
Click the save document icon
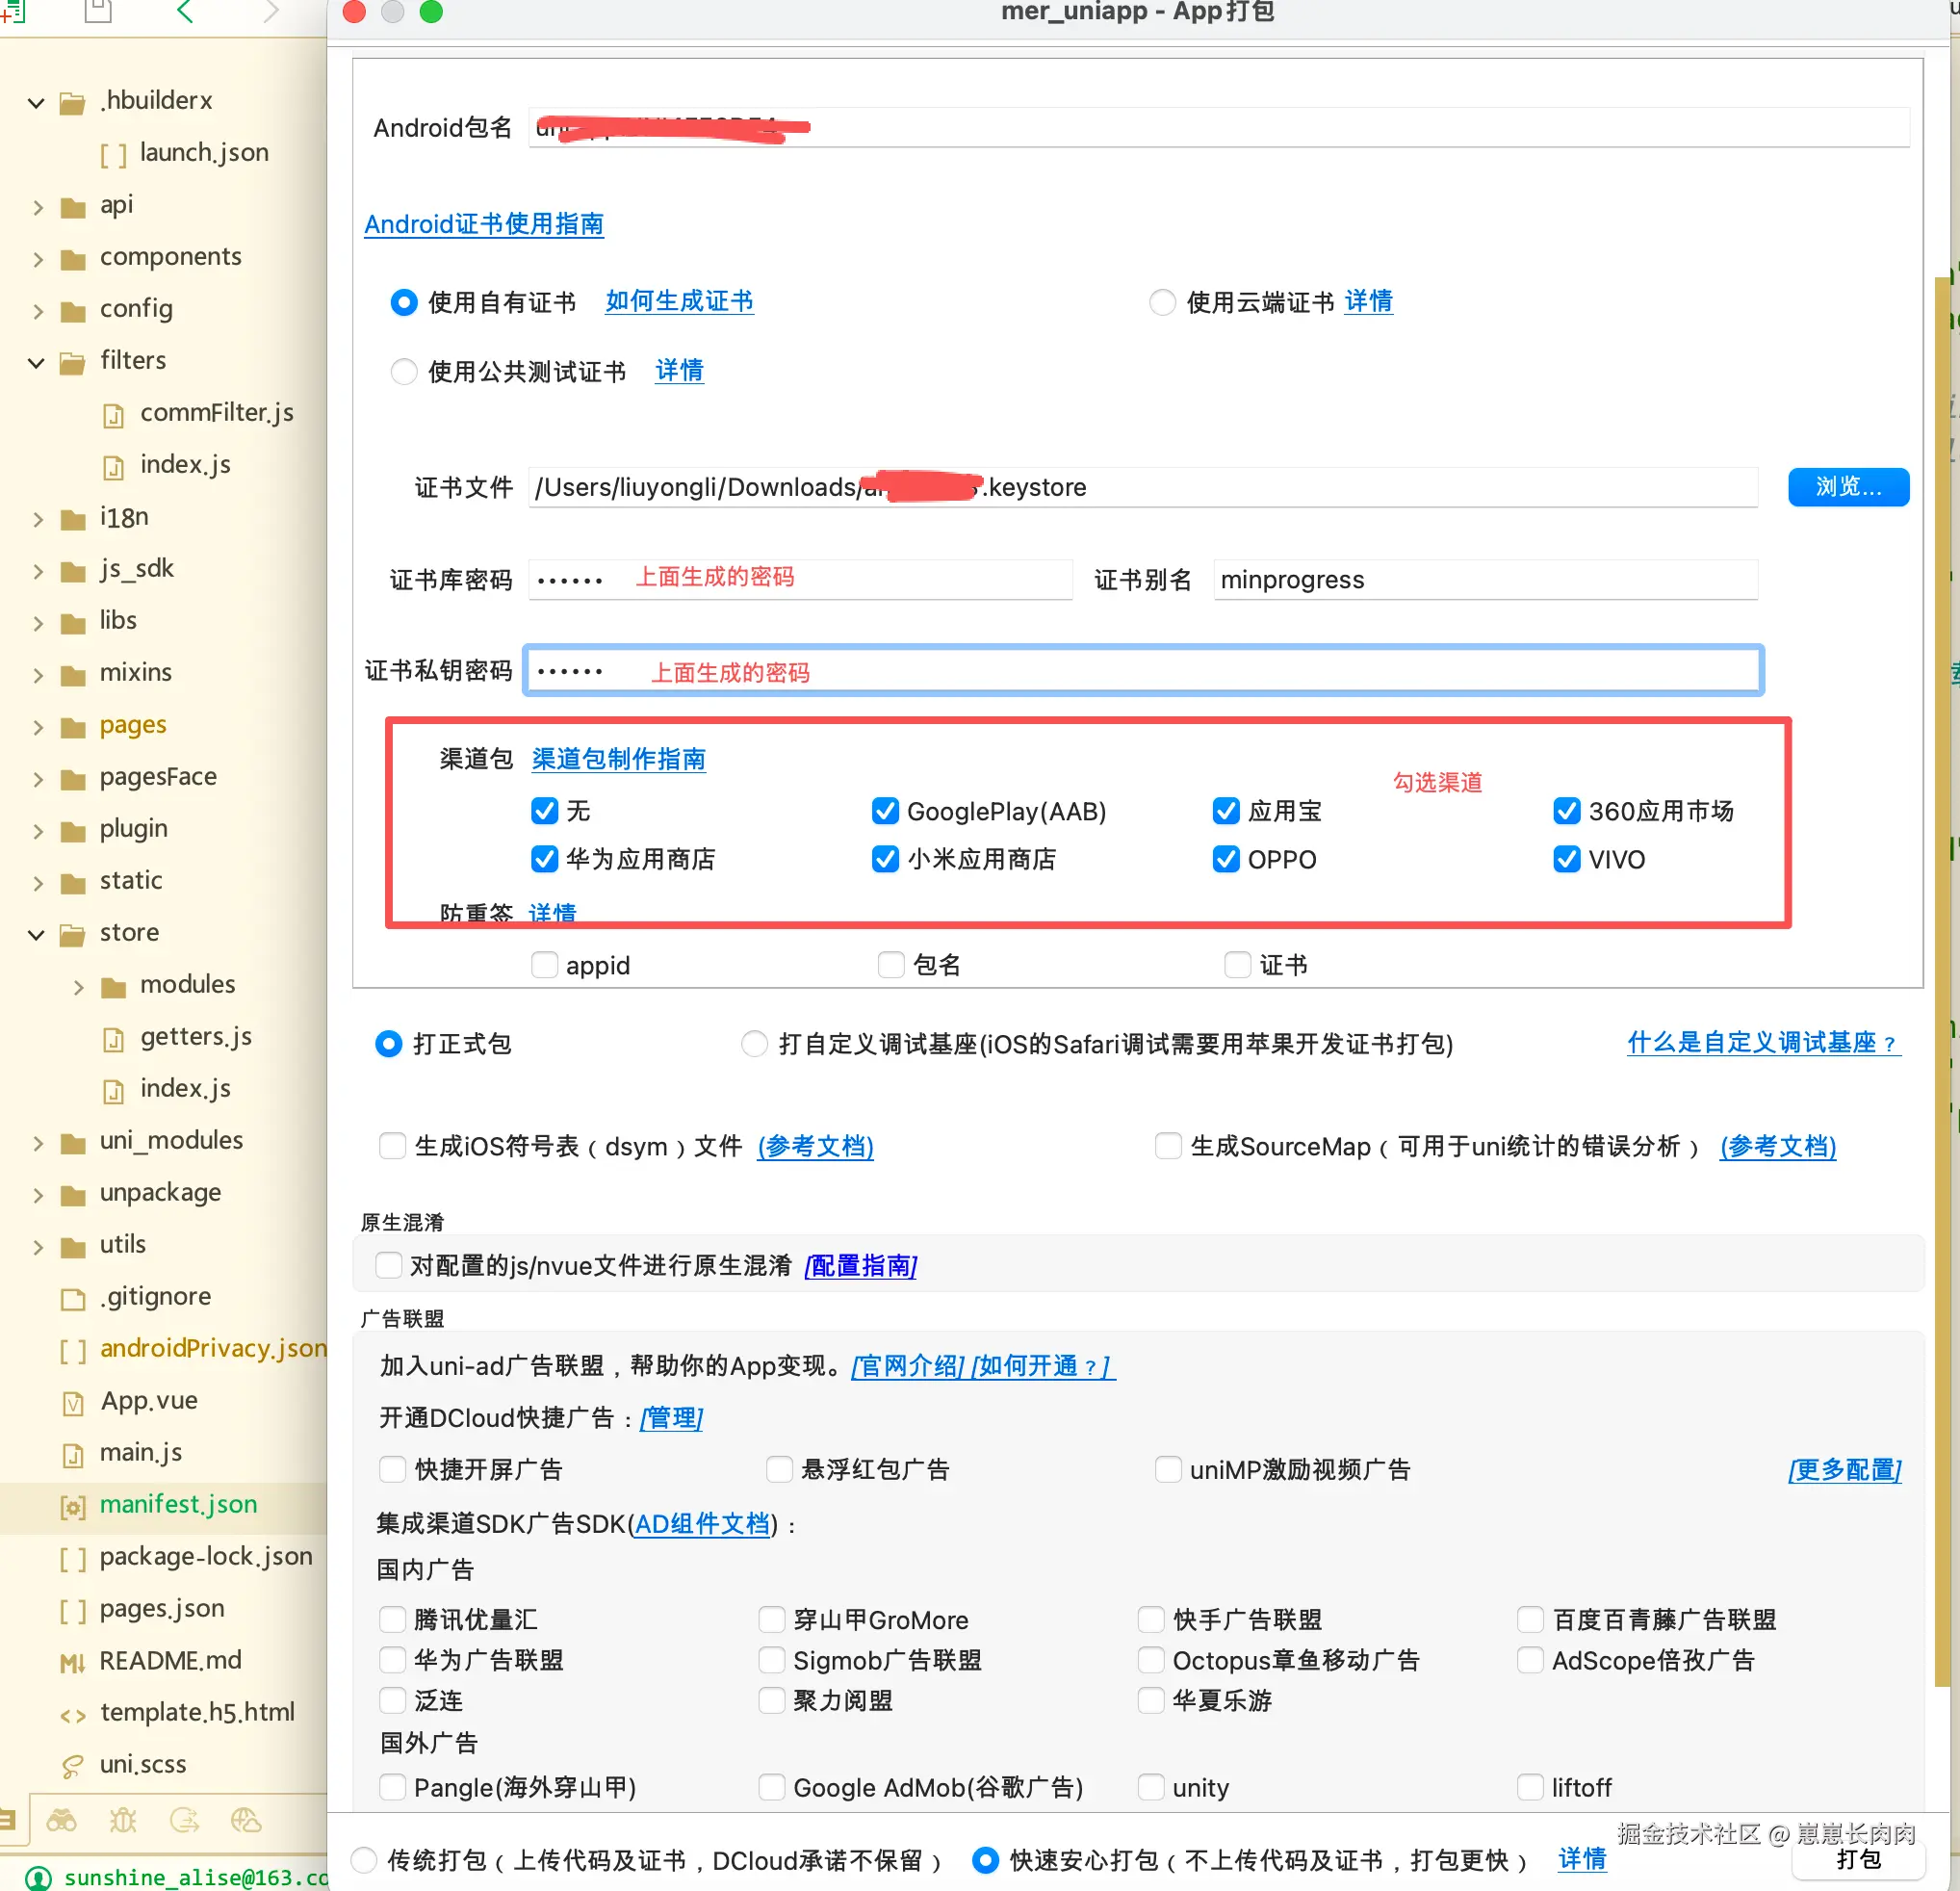click(x=97, y=11)
